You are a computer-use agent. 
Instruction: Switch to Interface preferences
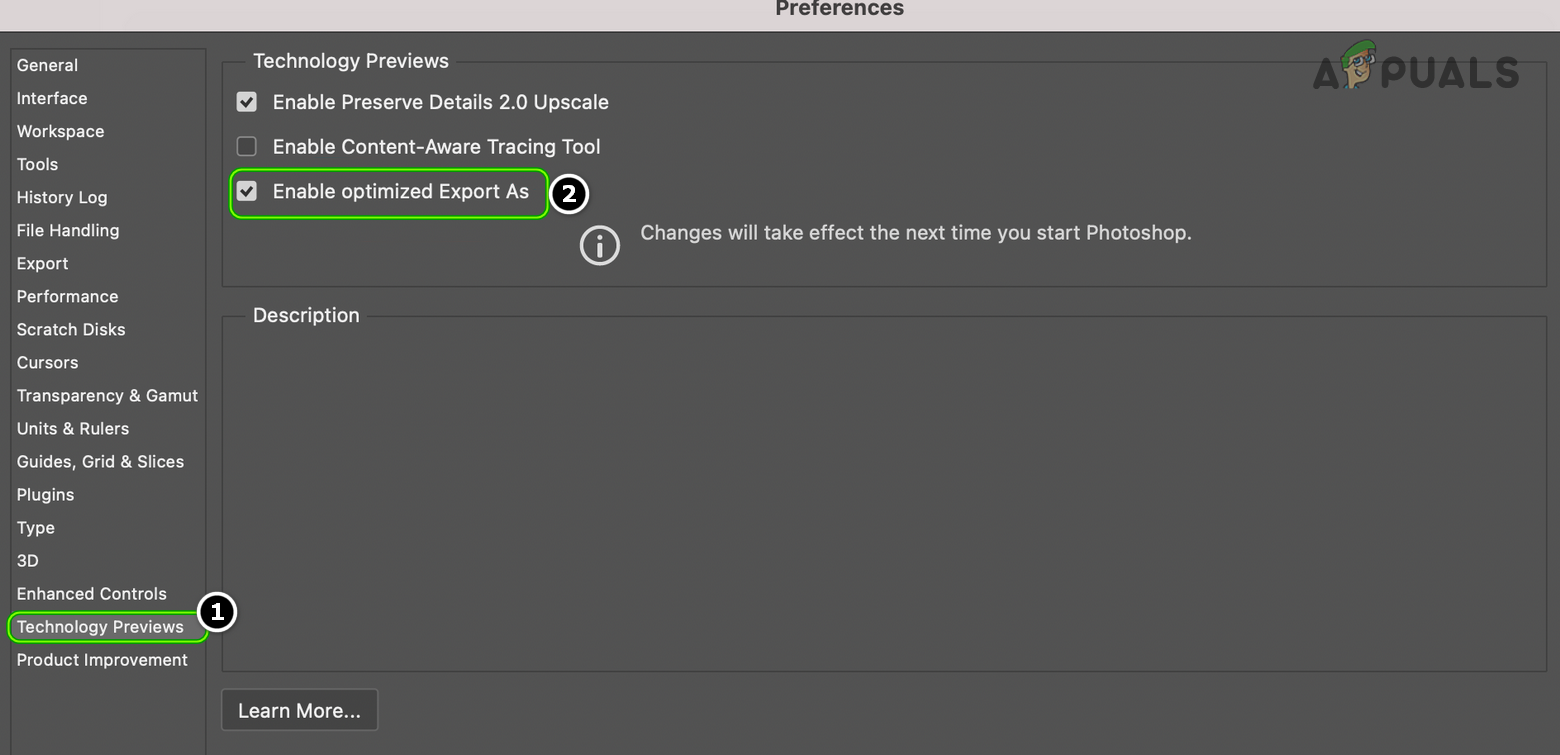point(52,98)
